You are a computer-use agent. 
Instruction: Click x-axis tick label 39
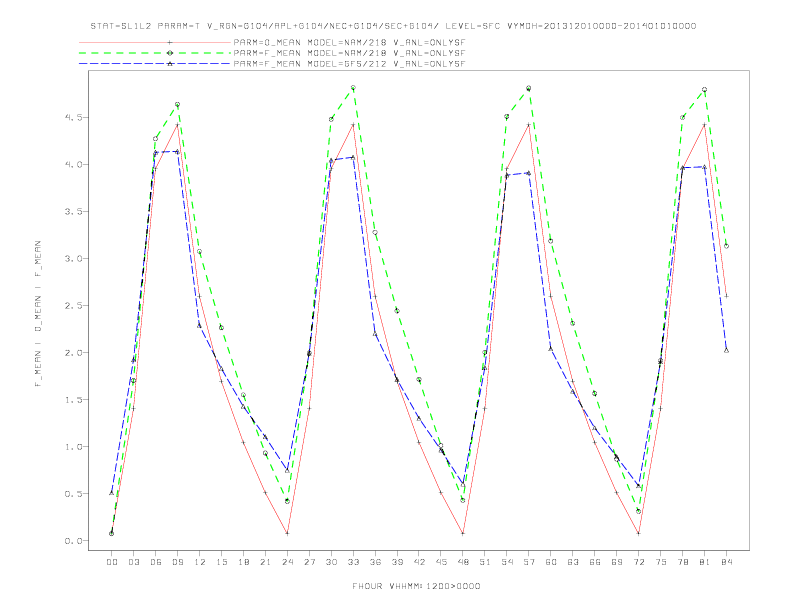coord(397,562)
